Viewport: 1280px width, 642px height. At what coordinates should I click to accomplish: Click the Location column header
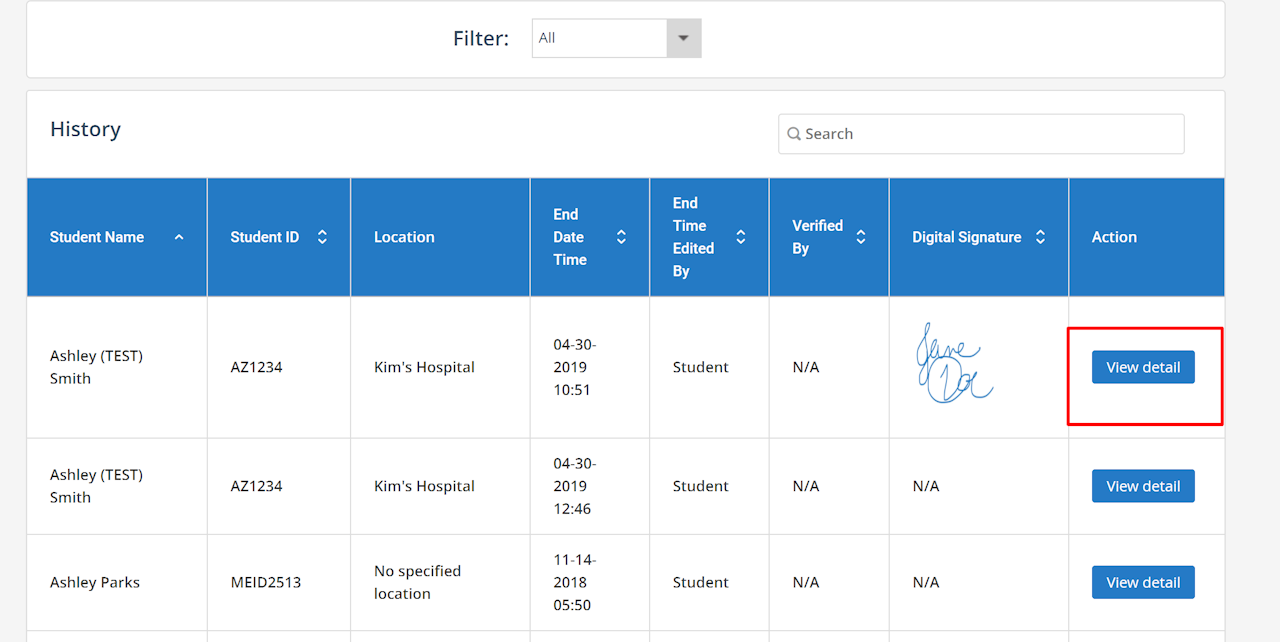404,237
